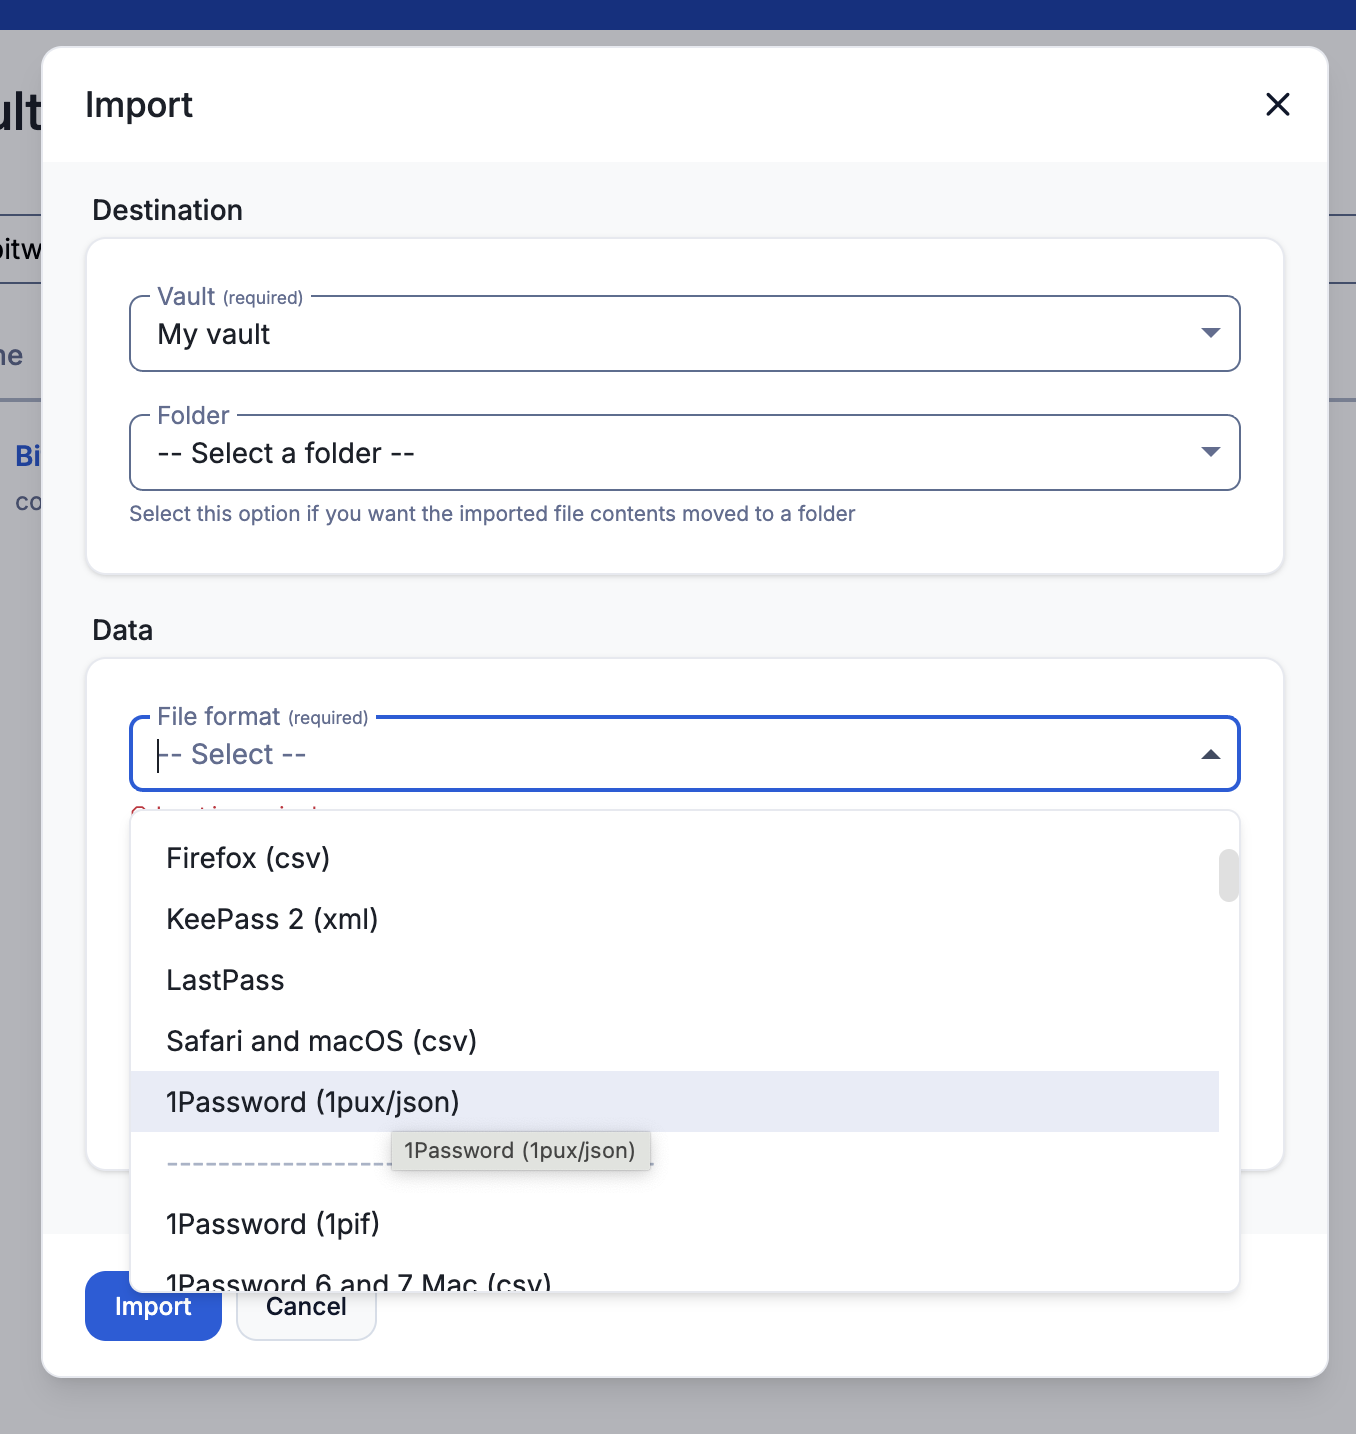Image resolution: width=1356 pixels, height=1434 pixels.
Task: Collapse the File format dropdown
Action: tap(684, 754)
